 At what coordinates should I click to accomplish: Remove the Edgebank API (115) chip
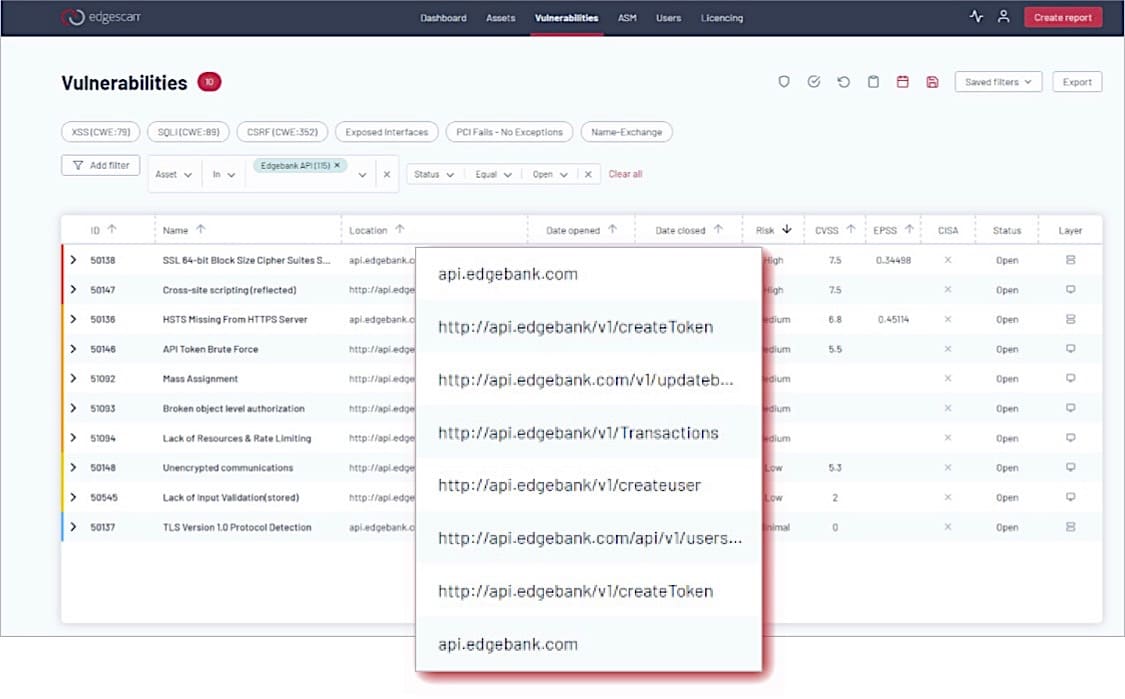337,165
